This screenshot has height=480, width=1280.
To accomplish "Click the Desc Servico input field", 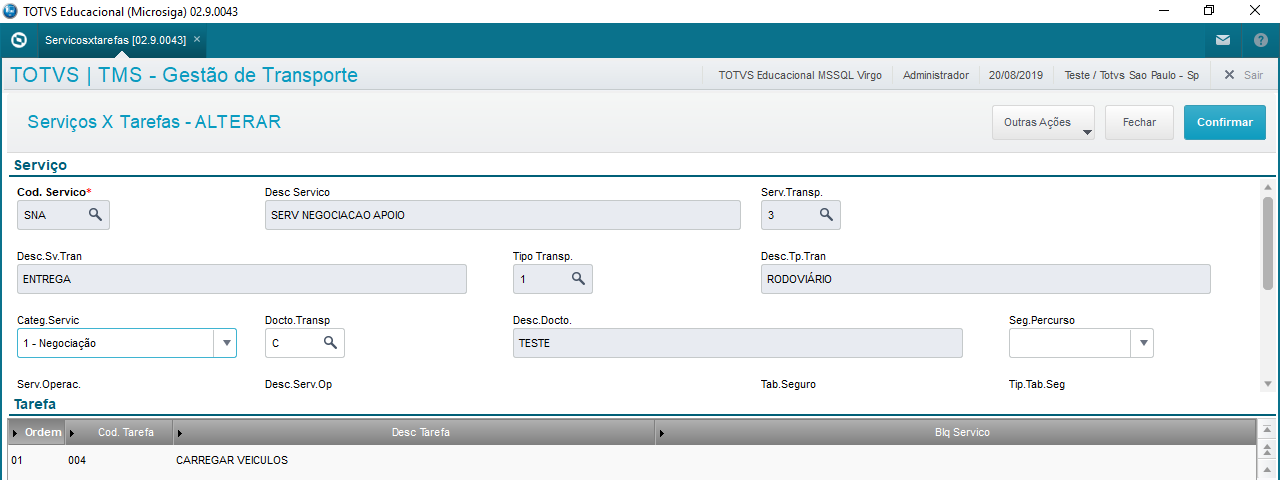I will tap(503, 215).
